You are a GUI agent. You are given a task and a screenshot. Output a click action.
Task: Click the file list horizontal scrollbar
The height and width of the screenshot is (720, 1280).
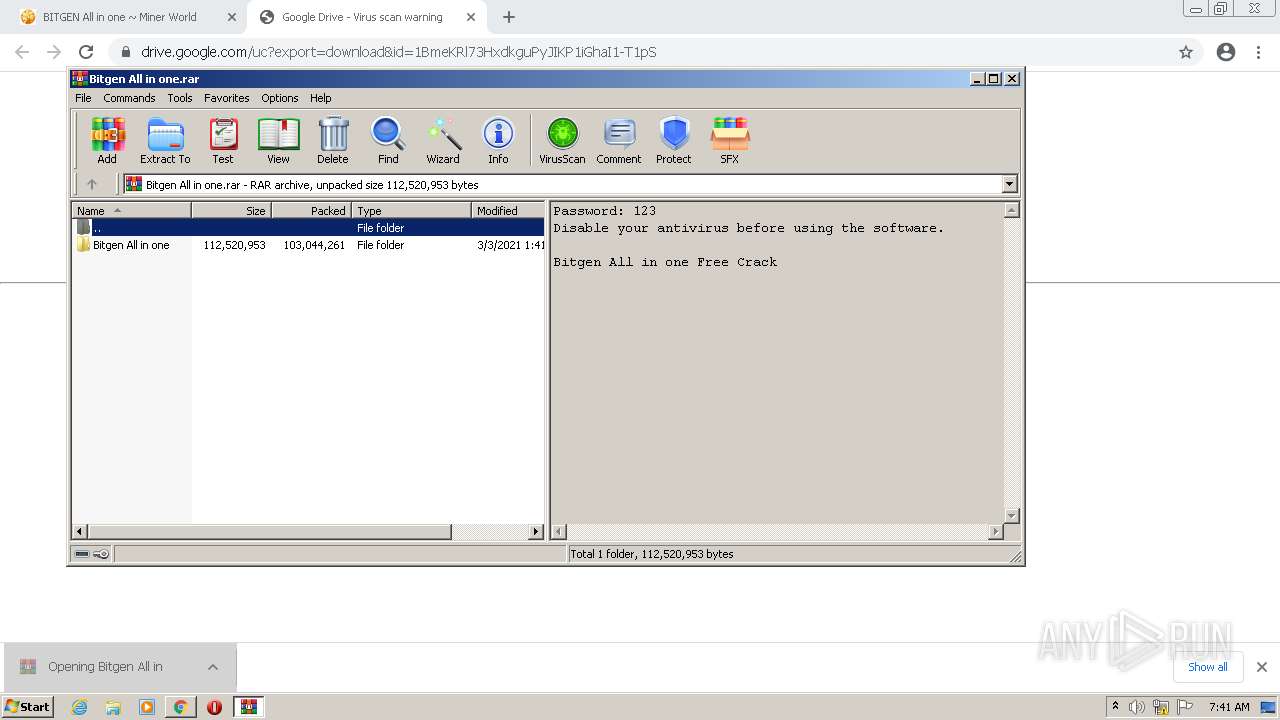pos(270,532)
